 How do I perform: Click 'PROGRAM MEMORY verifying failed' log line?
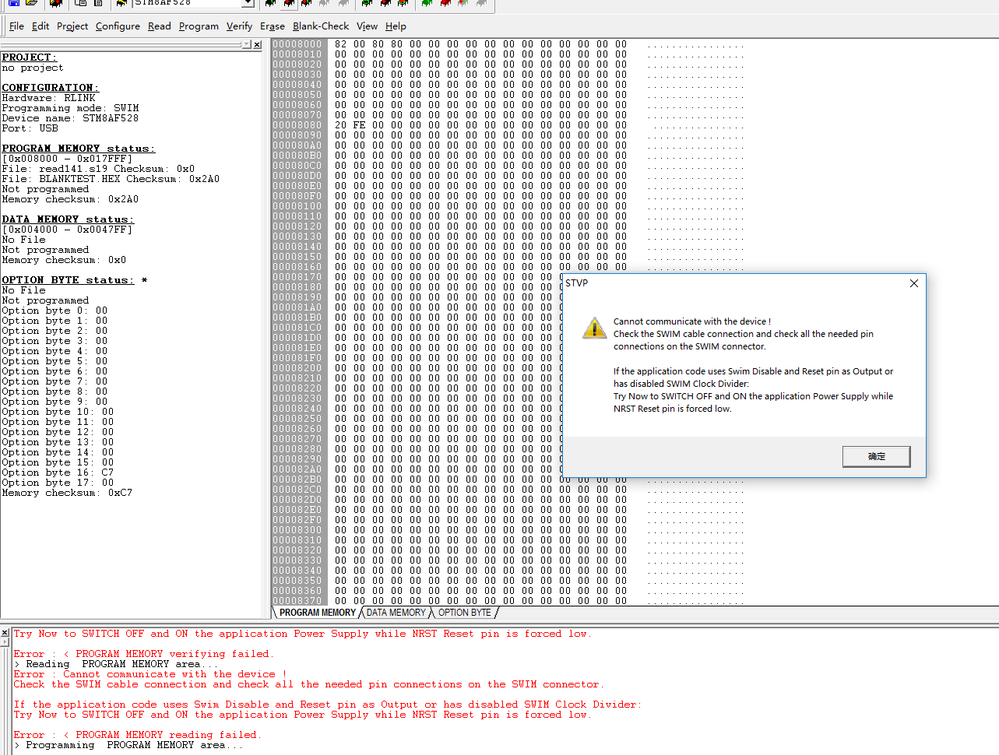[143, 654]
